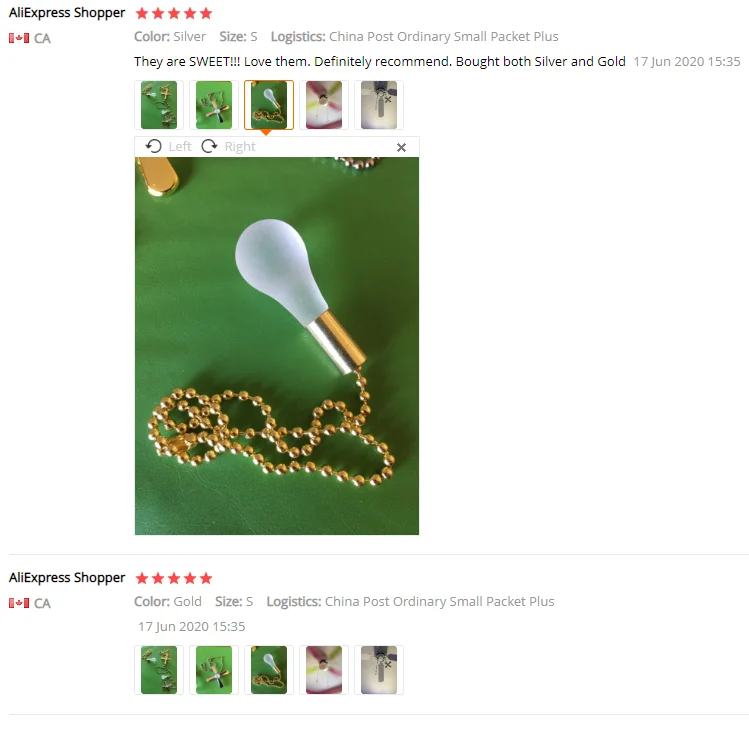Open second thumbnail in Silver review
Viewport: 749px width, 736px height.
[214, 105]
